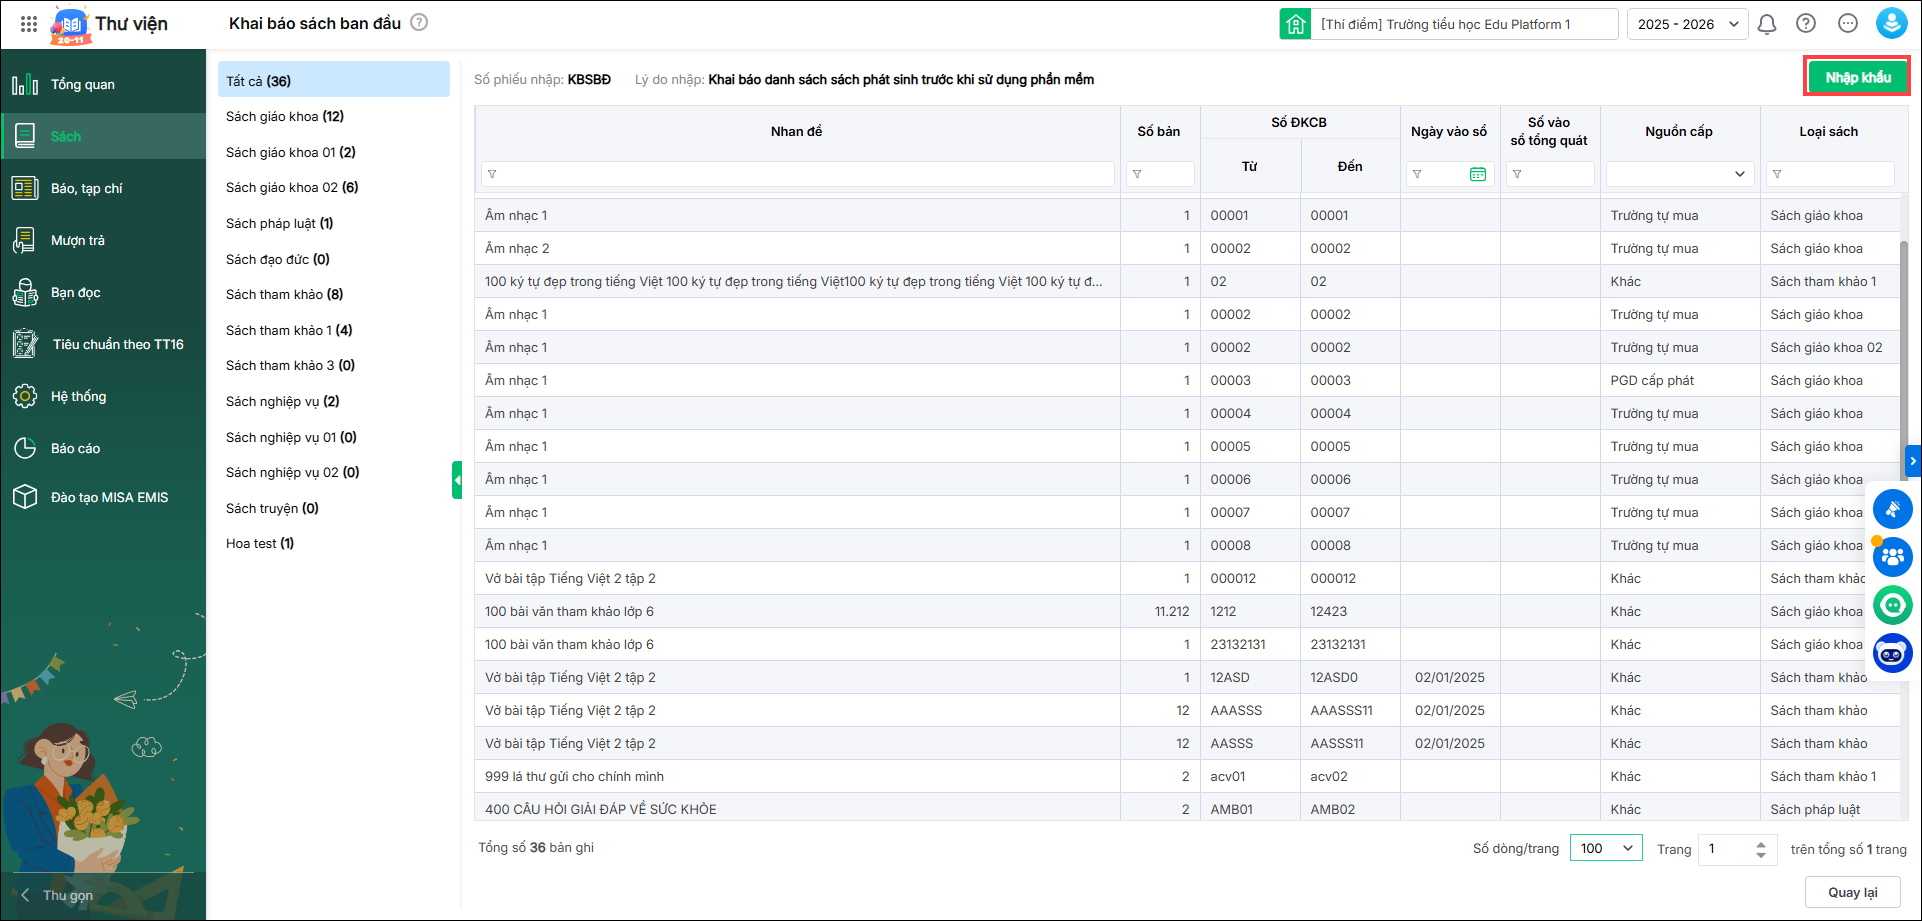Click the notification bell icon
1922x921 pixels.
point(1767,24)
